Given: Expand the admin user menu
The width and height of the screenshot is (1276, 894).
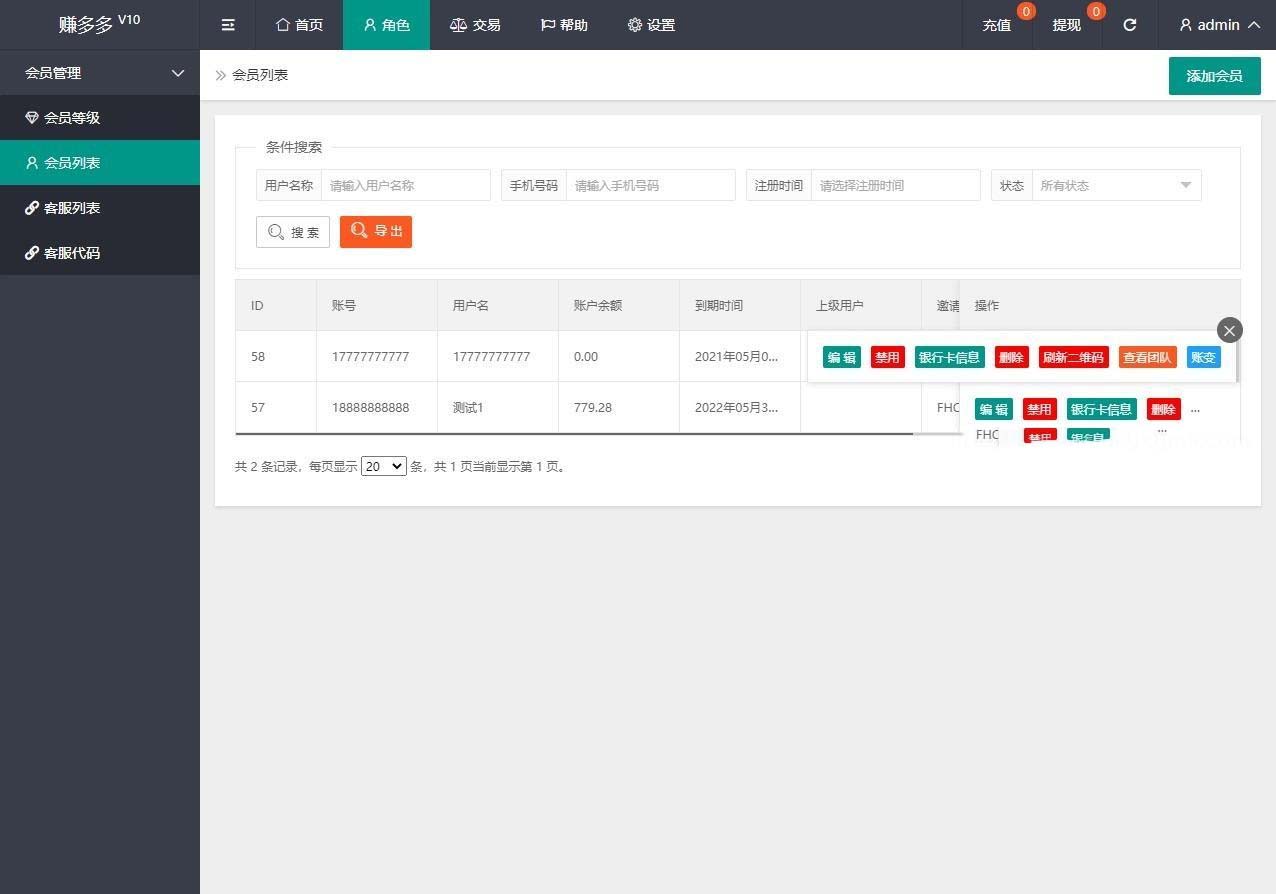Looking at the screenshot, I should 1219,25.
